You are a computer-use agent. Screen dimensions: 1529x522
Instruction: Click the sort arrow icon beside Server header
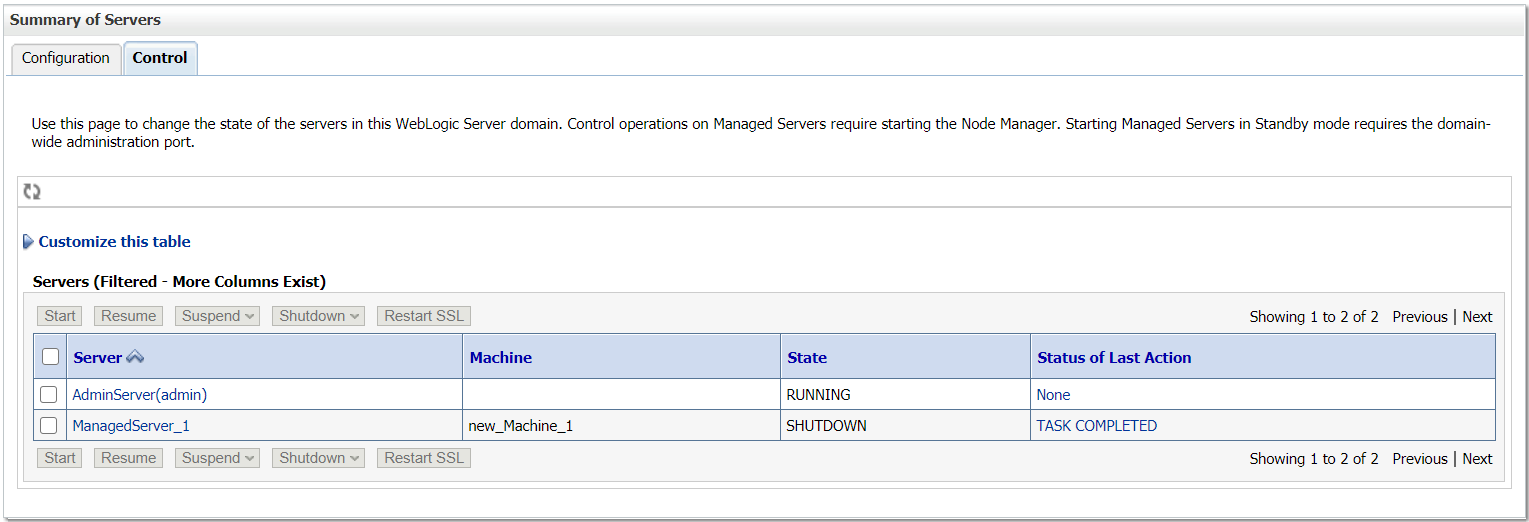click(135, 357)
